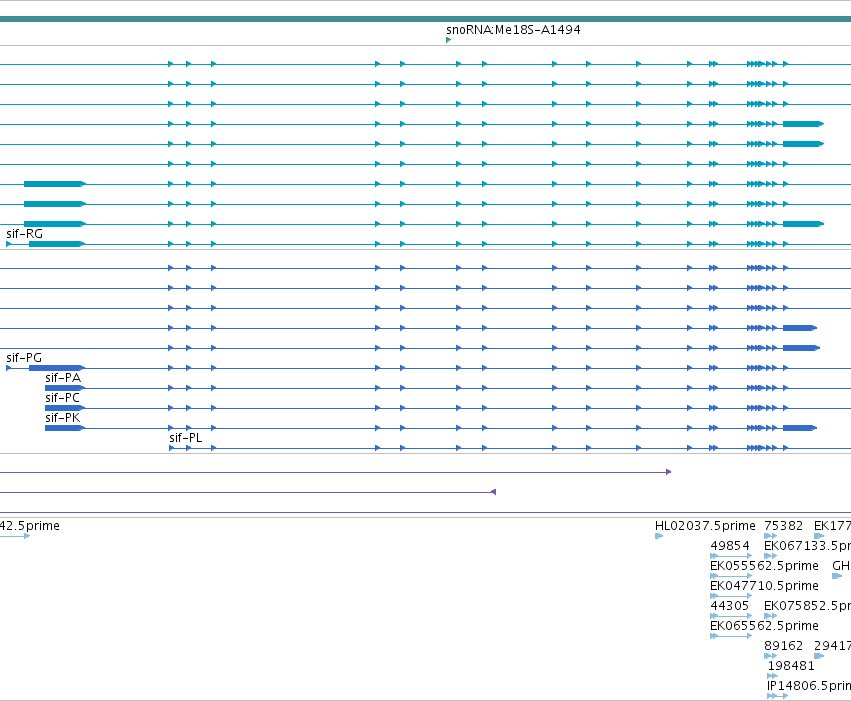Open the EK075852.5pr EST label
This screenshot has height=701, width=851.
click(807, 607)
